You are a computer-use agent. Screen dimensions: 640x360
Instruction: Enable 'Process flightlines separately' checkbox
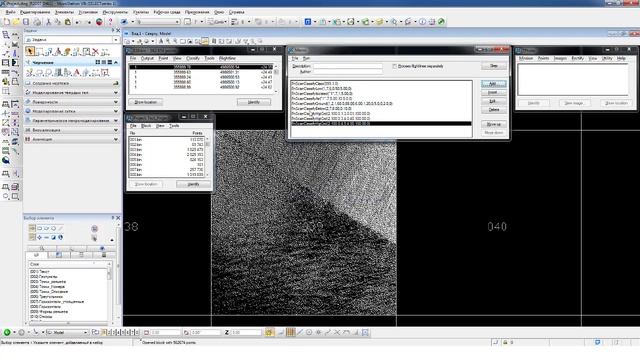pyautogui.click(x=394, y=66)
